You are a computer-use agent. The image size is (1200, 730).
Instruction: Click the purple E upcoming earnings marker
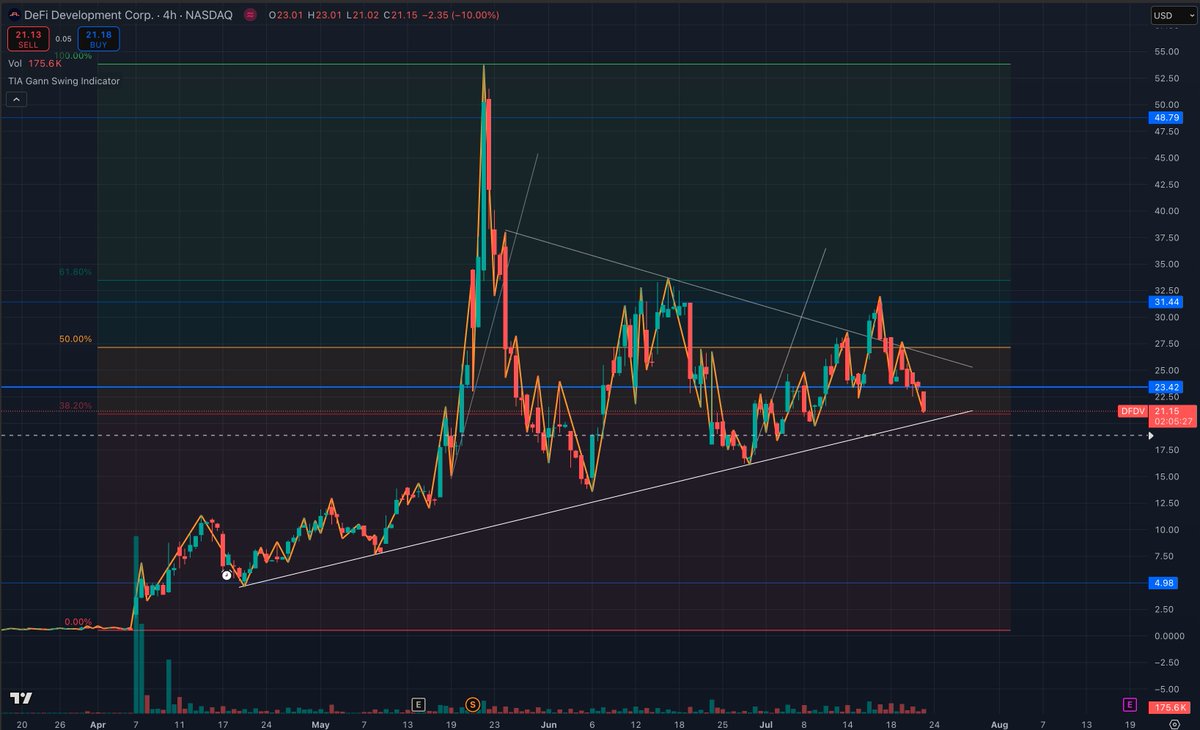coord(1130,705)
